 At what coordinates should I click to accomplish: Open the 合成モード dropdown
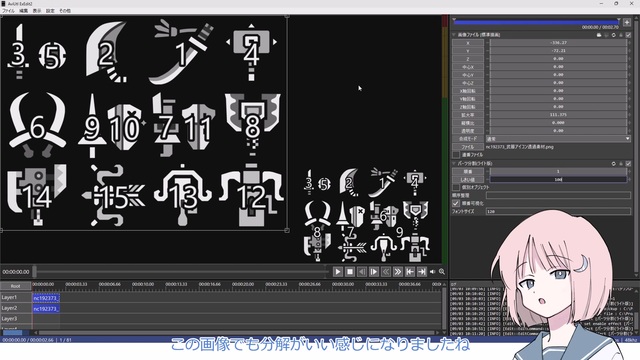click(x=558, y=139)
